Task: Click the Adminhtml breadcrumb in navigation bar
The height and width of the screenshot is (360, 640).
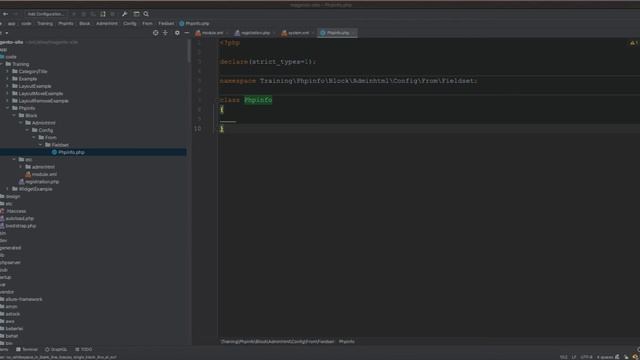Action: pyautogui.click(x=107, y=24)
